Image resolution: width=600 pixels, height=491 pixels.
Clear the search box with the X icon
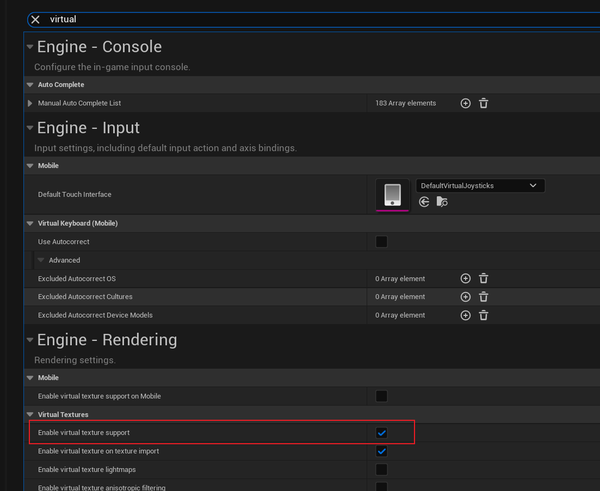35,19
